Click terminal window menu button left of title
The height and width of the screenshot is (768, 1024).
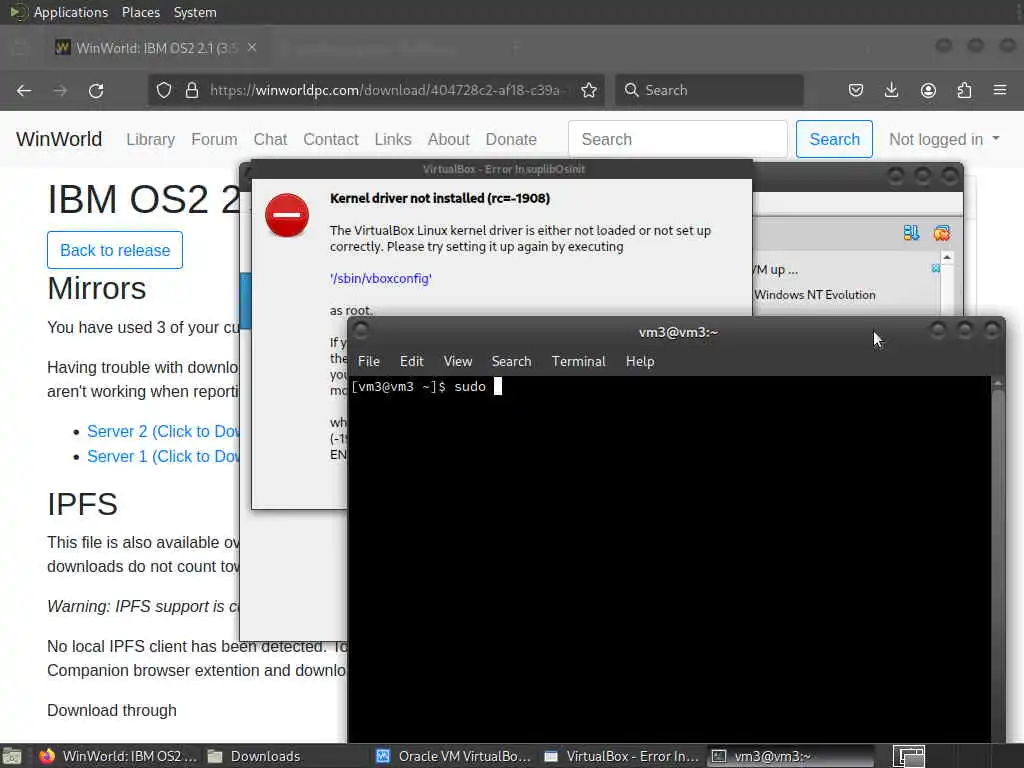361,331
